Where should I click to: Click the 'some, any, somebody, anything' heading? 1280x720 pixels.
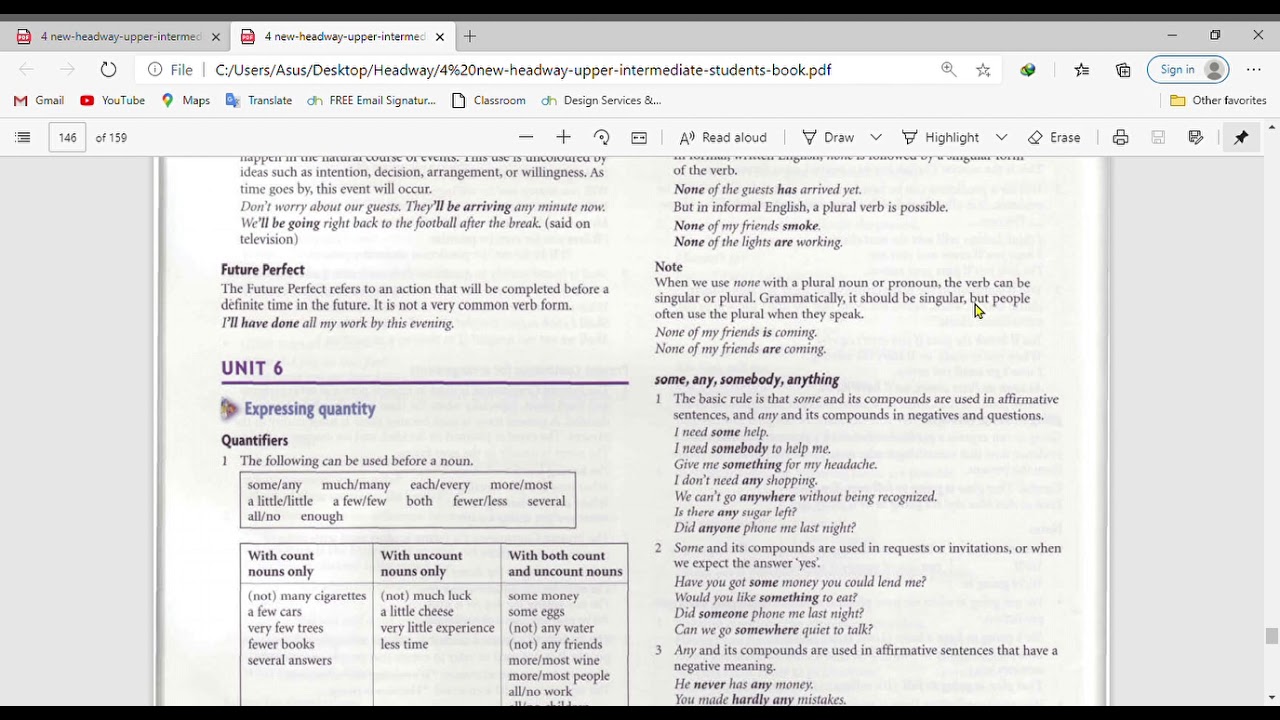[746, 380]
